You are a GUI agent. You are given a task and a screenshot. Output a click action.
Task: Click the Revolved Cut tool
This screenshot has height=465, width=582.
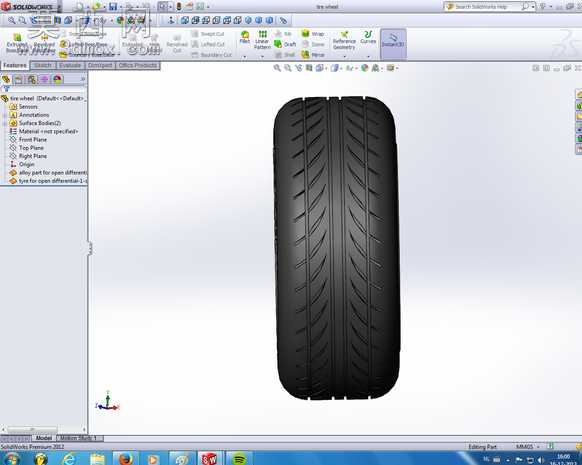(x=177, y=43)
